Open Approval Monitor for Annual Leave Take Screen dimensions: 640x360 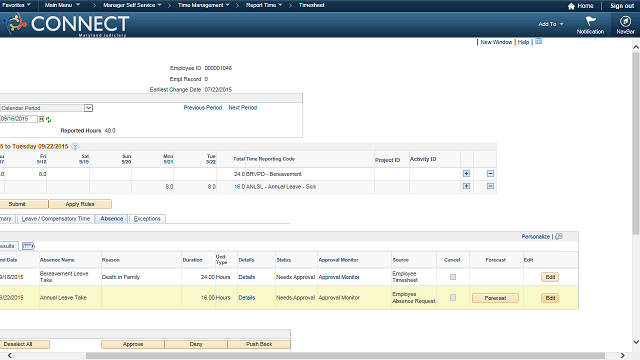339,298
